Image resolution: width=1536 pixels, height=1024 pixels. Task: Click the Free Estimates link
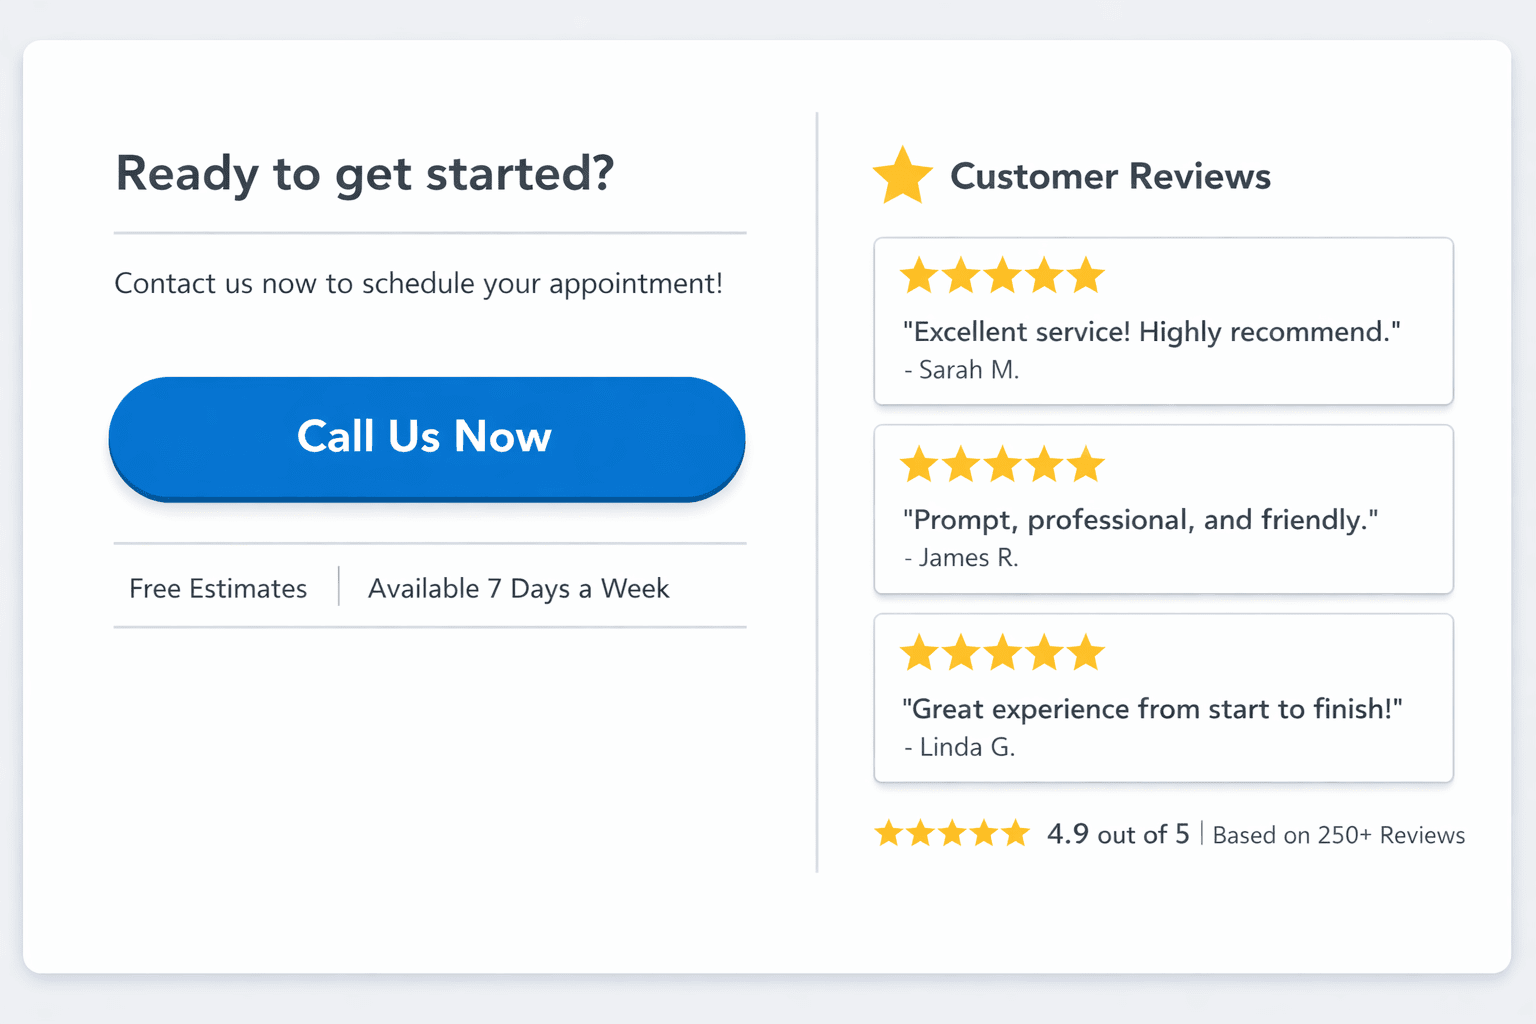coord(217,588)
